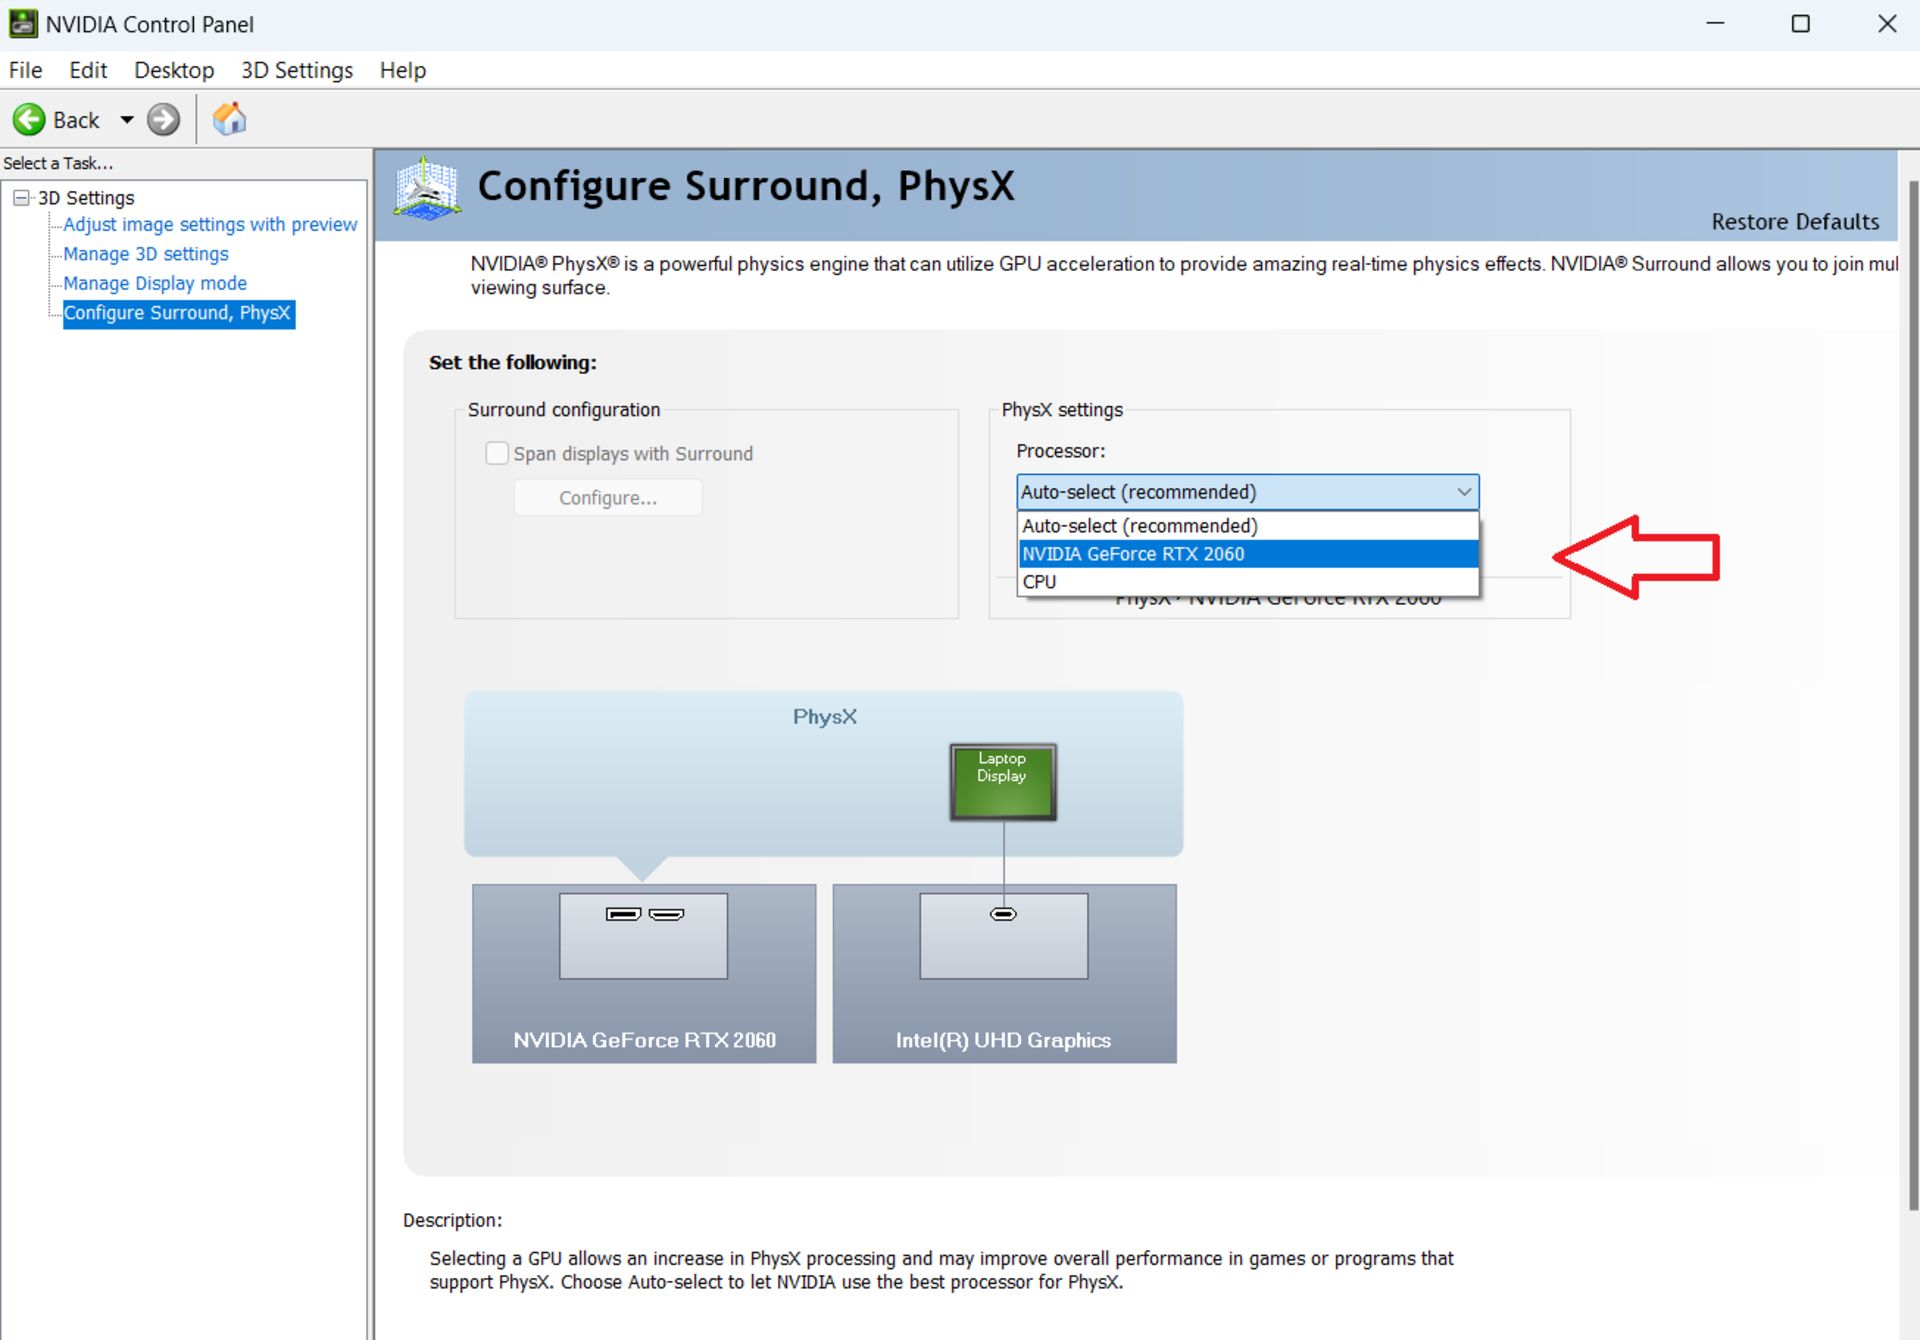Open Adjust image settings with preview
The height and width of the screenshot is (1340, 1920).
click(x=210, y=225)
